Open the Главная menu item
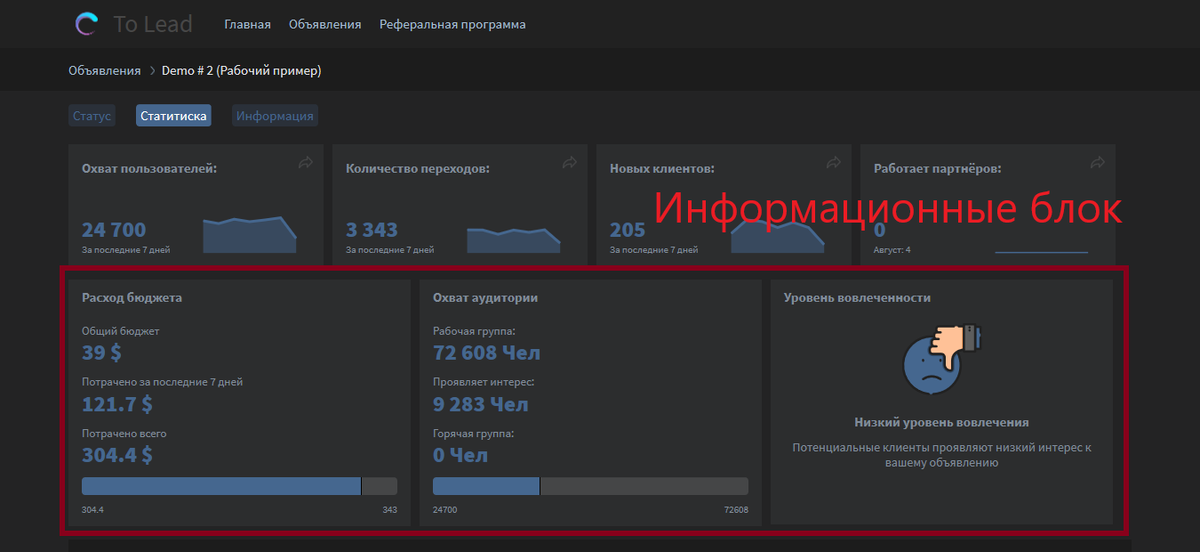The height and width of the screenshot is (552, 1200). pos(247,24)
